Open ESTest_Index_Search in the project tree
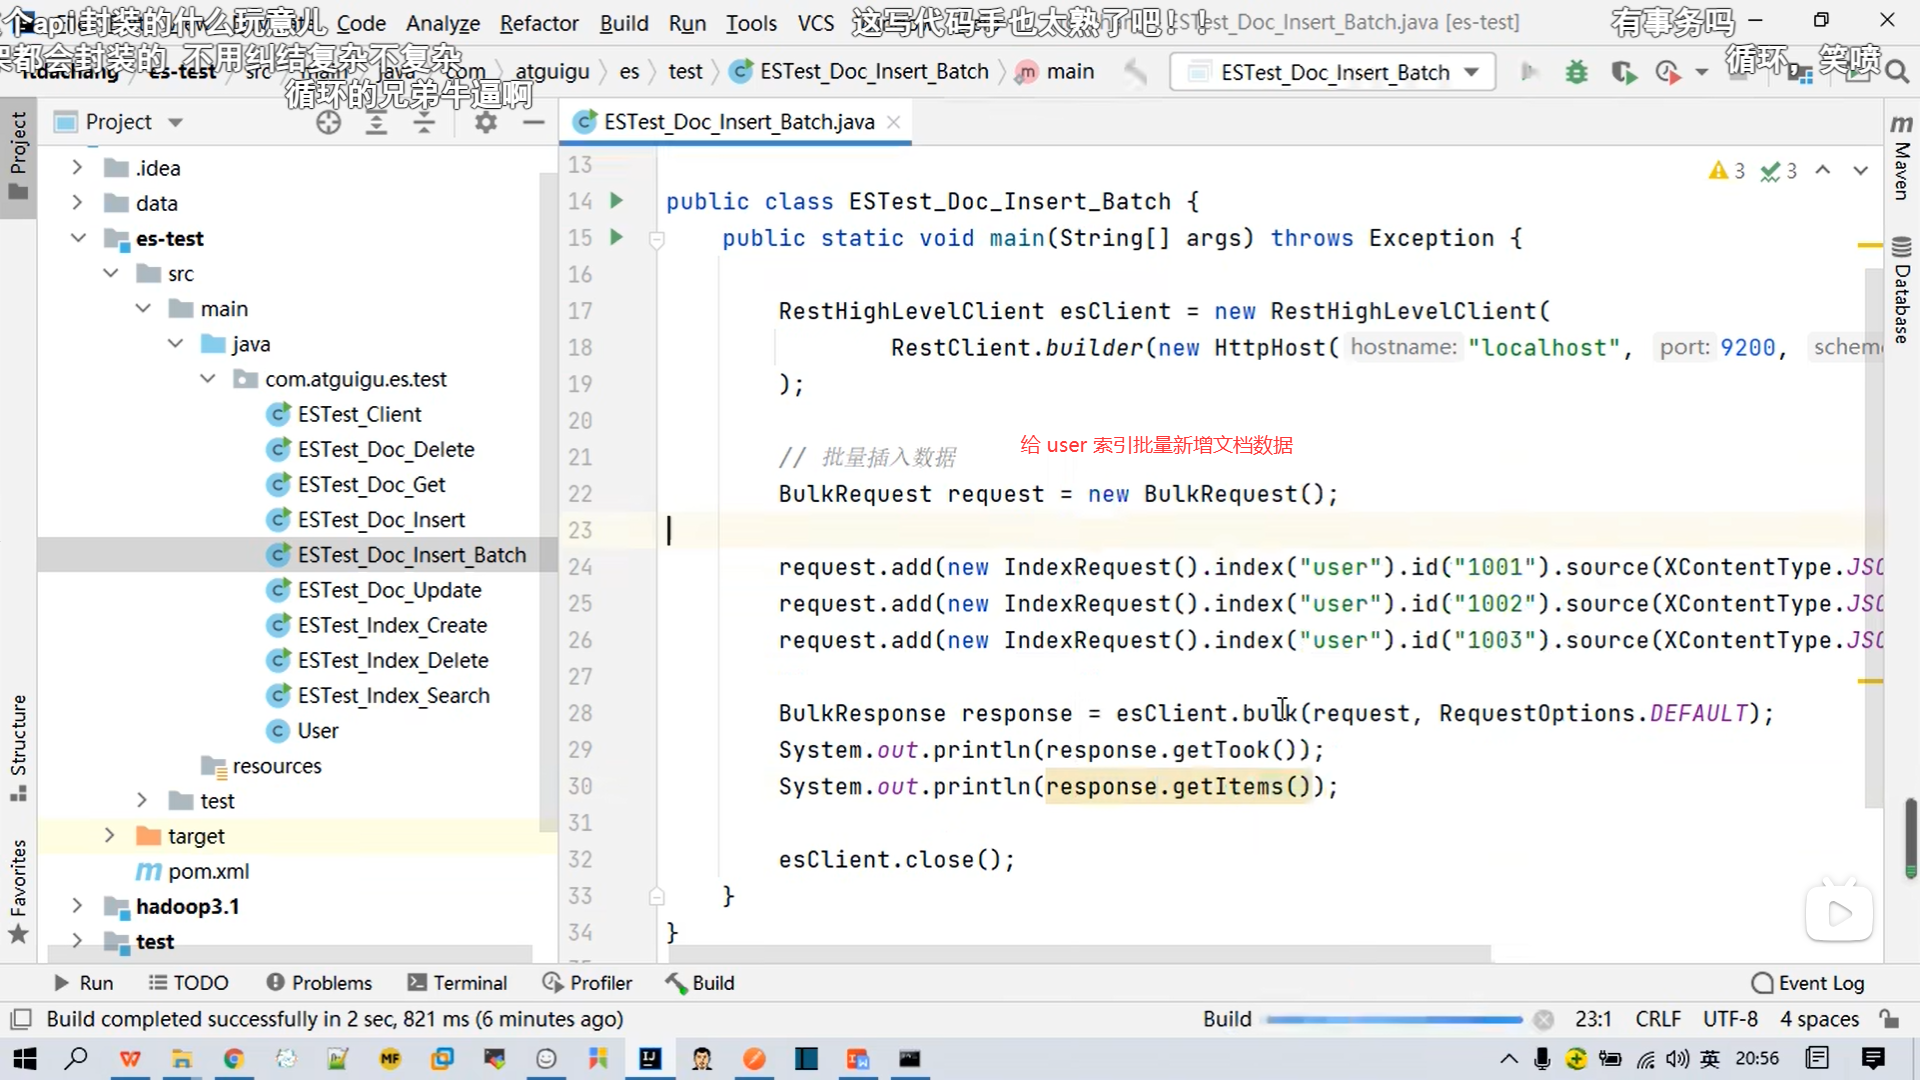Viewport: 1920px width, 1080px height. (x=393, y=695)
